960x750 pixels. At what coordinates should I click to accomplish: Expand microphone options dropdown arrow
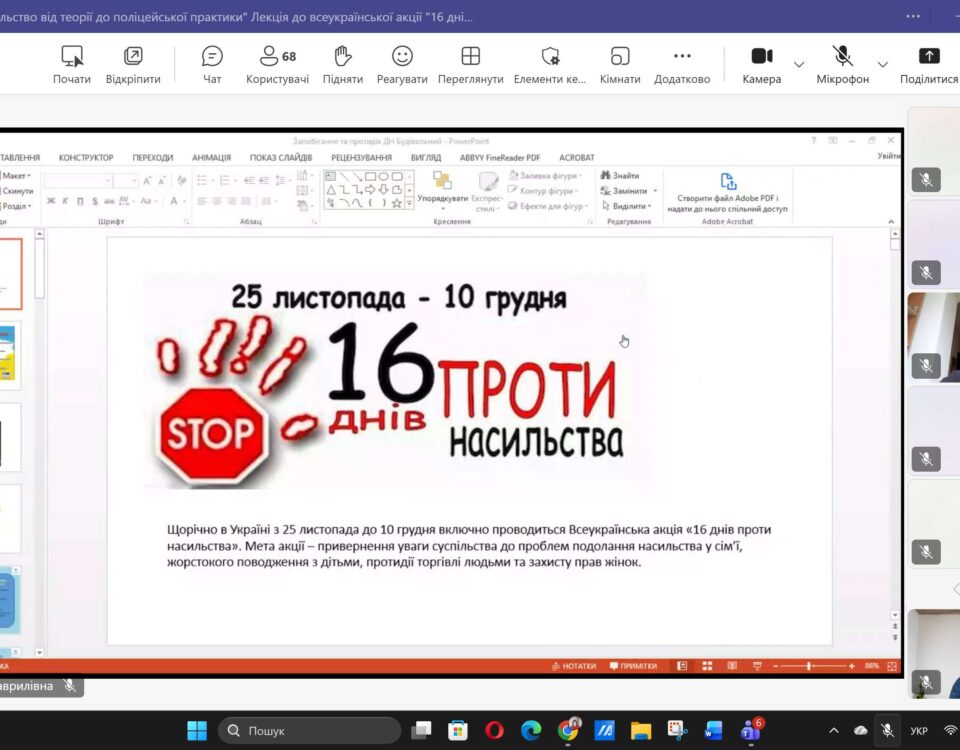882,65
